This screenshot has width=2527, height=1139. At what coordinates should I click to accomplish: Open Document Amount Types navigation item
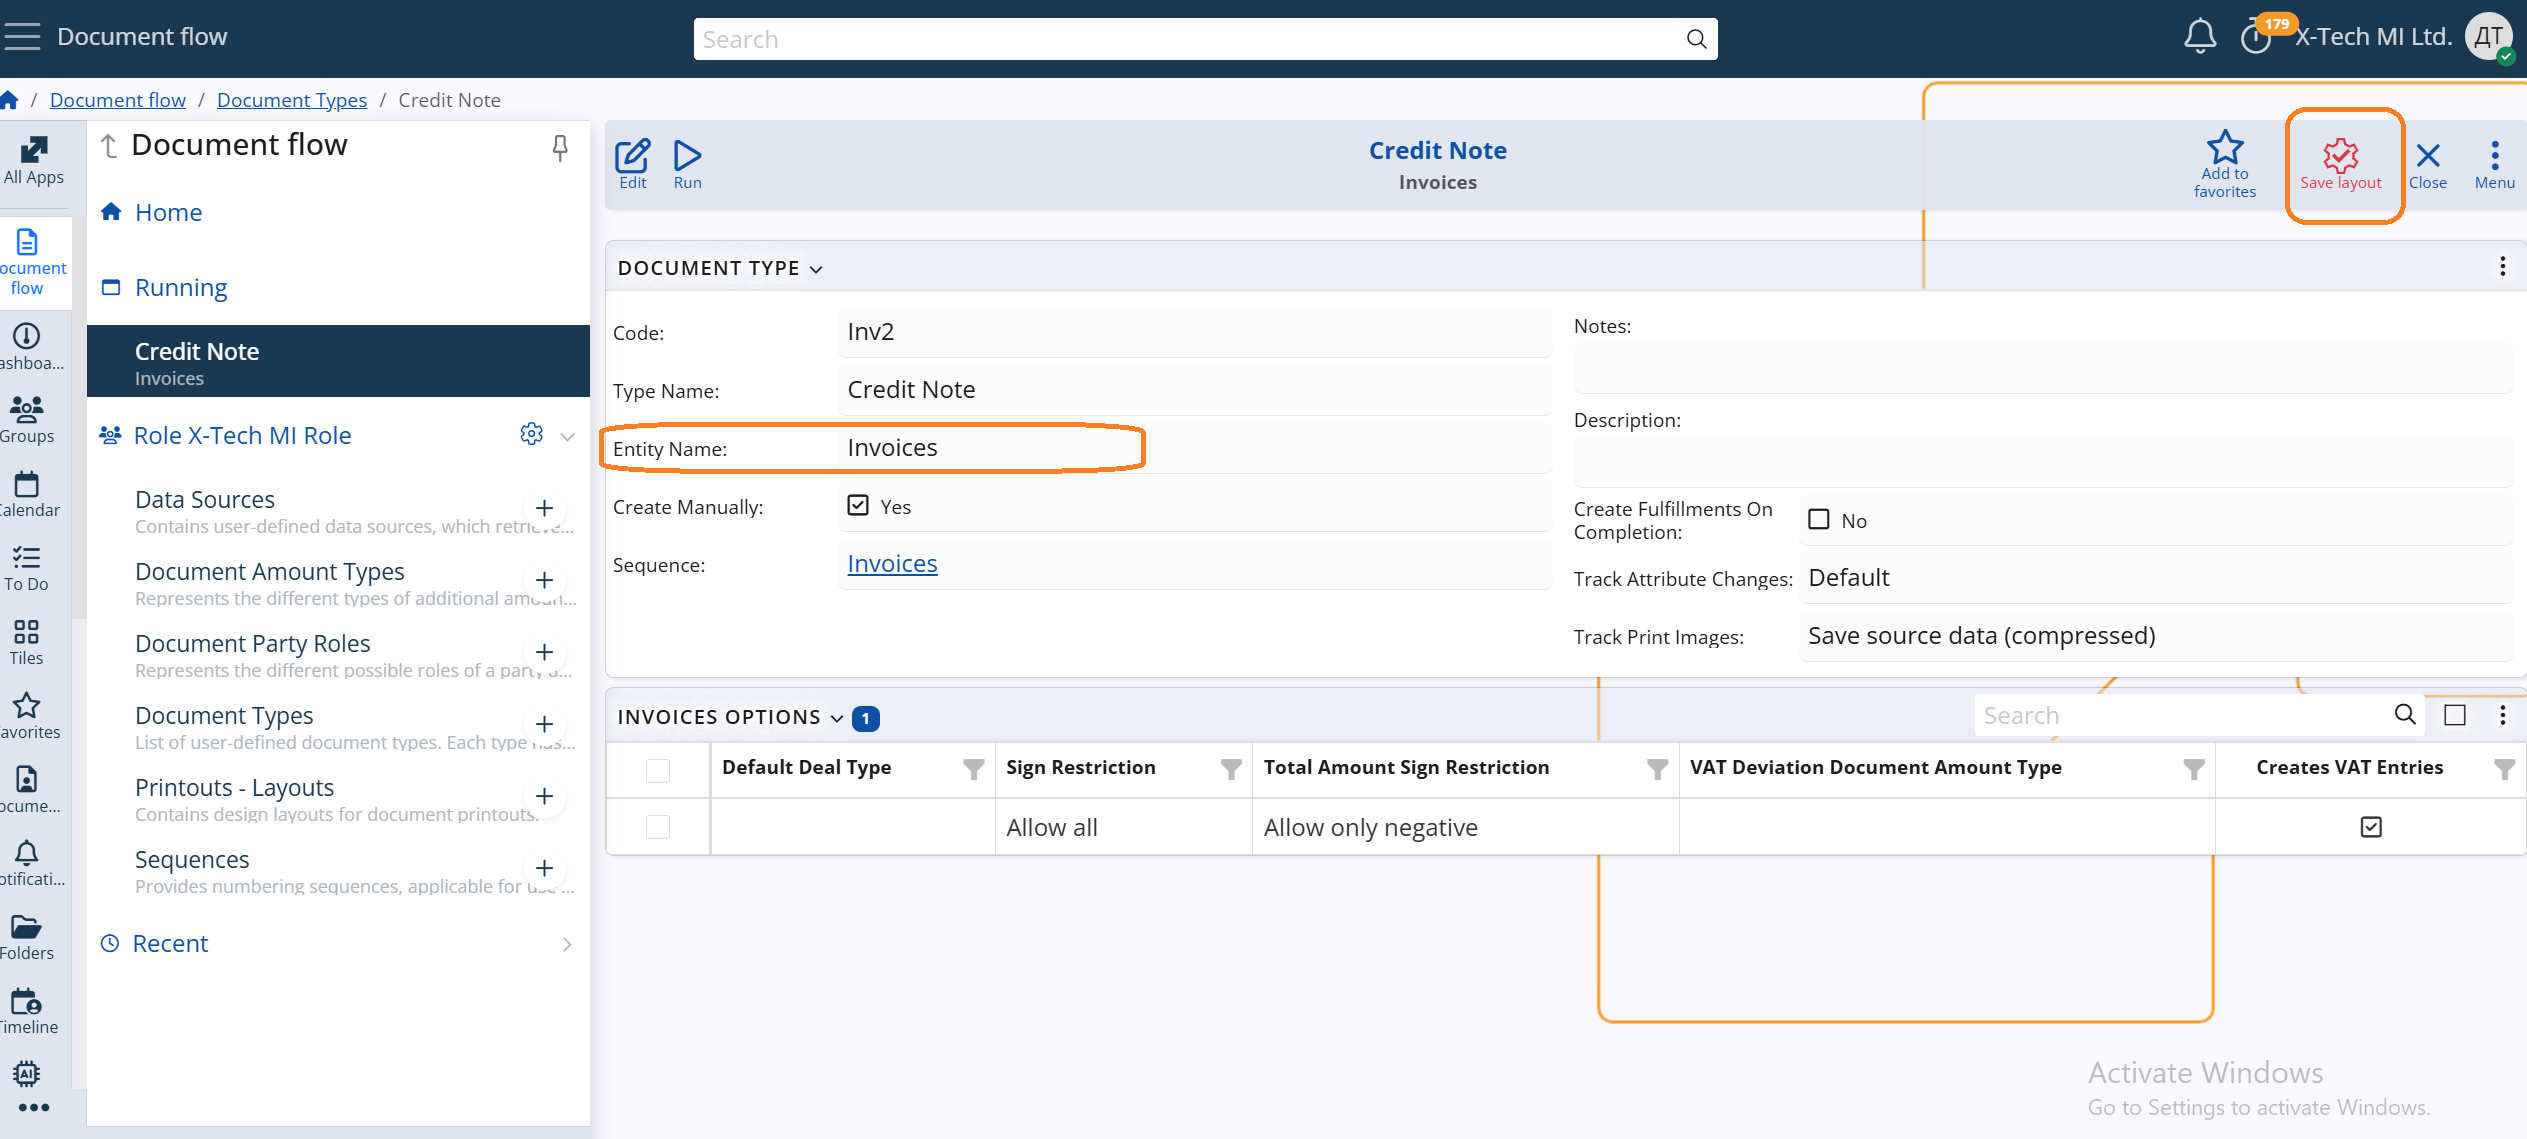click(270, 571)
